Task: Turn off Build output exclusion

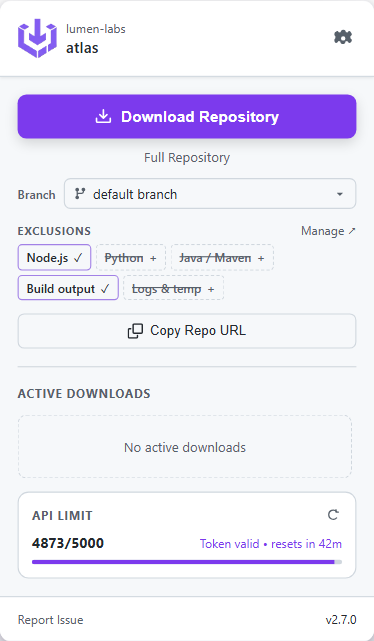Action: point(68,288)
